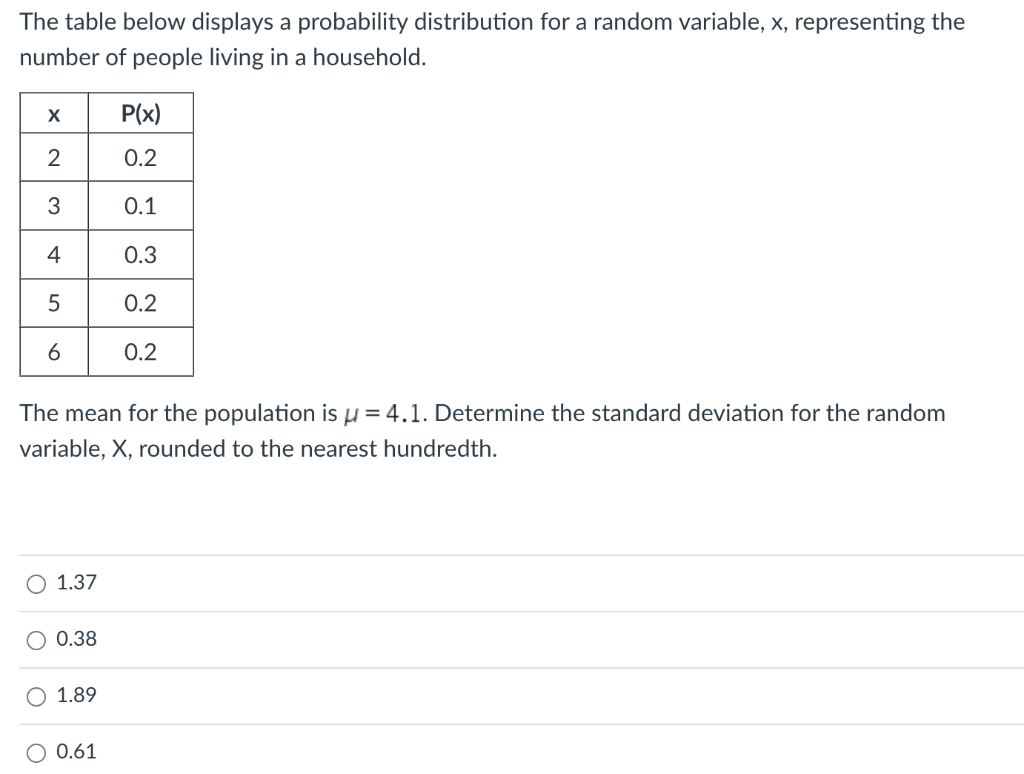Image resolution: width=1024 pixels, height=774 pixels.
Task: Click the table cell showing 0.3
Action: [x=140, y=255]
